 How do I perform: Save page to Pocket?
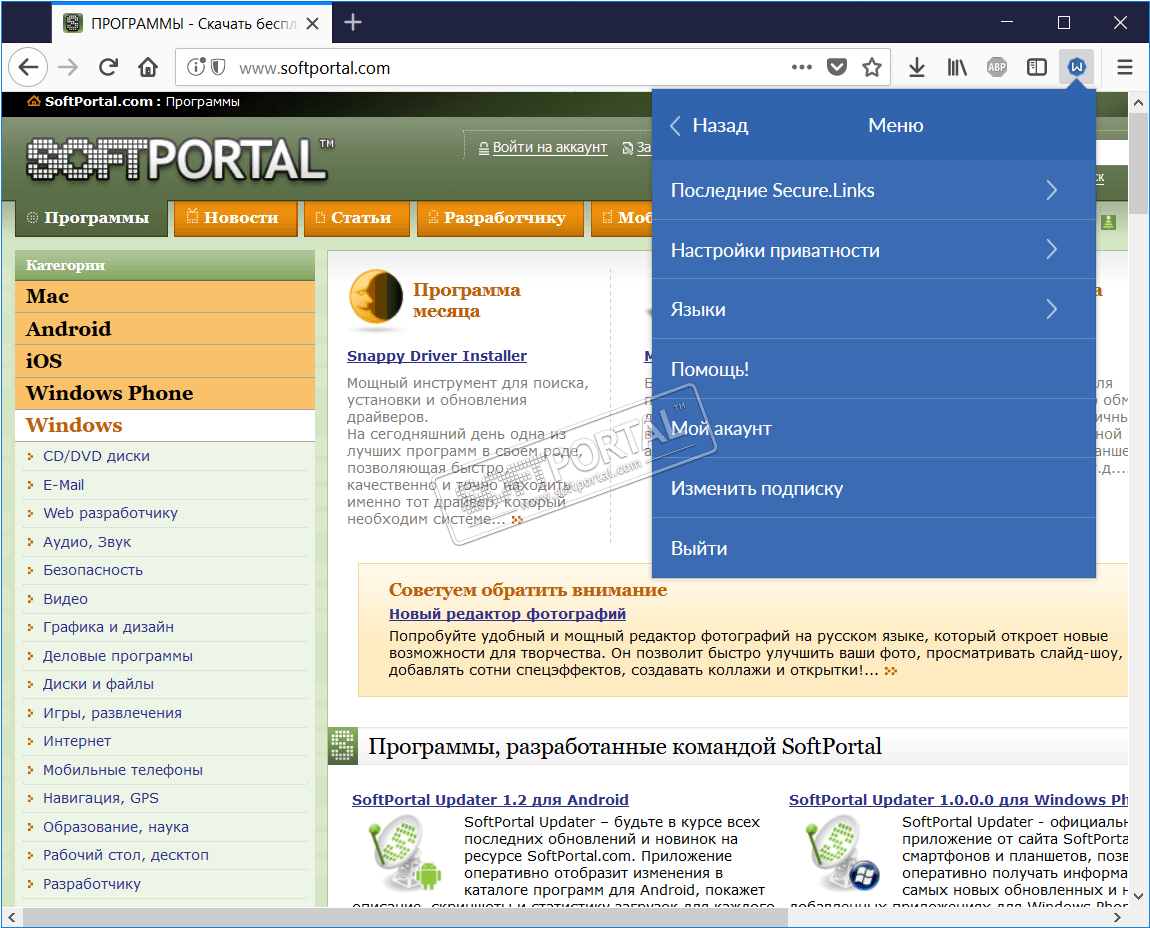(837, 67)
